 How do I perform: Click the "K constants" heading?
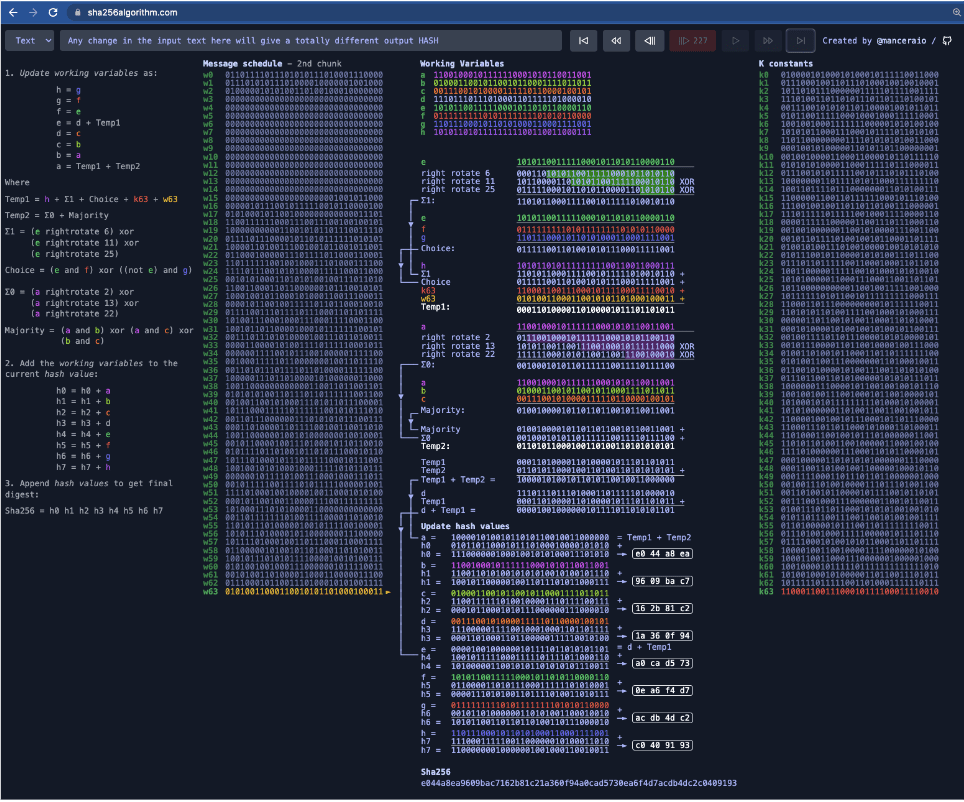[x=786, y=63]
